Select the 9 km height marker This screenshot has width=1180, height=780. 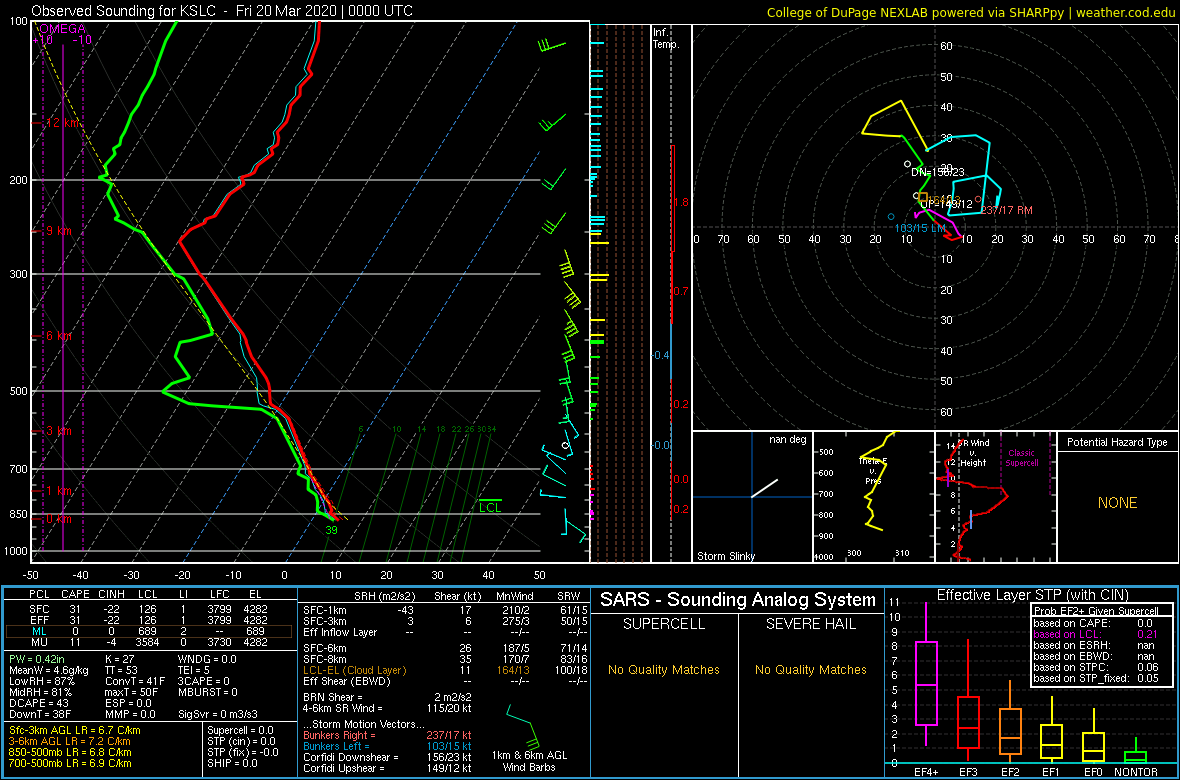point(59,231)
